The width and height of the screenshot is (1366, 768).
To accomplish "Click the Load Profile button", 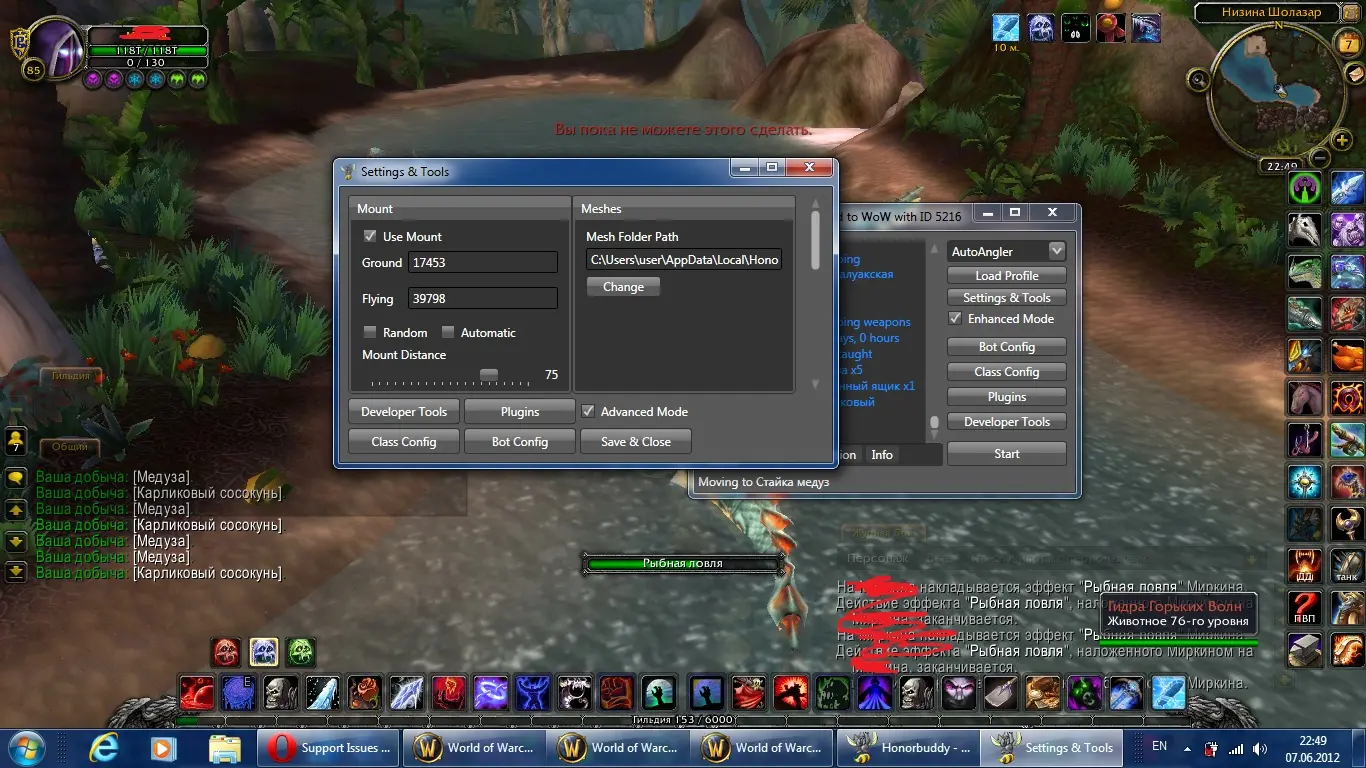I will (1007, 276).
